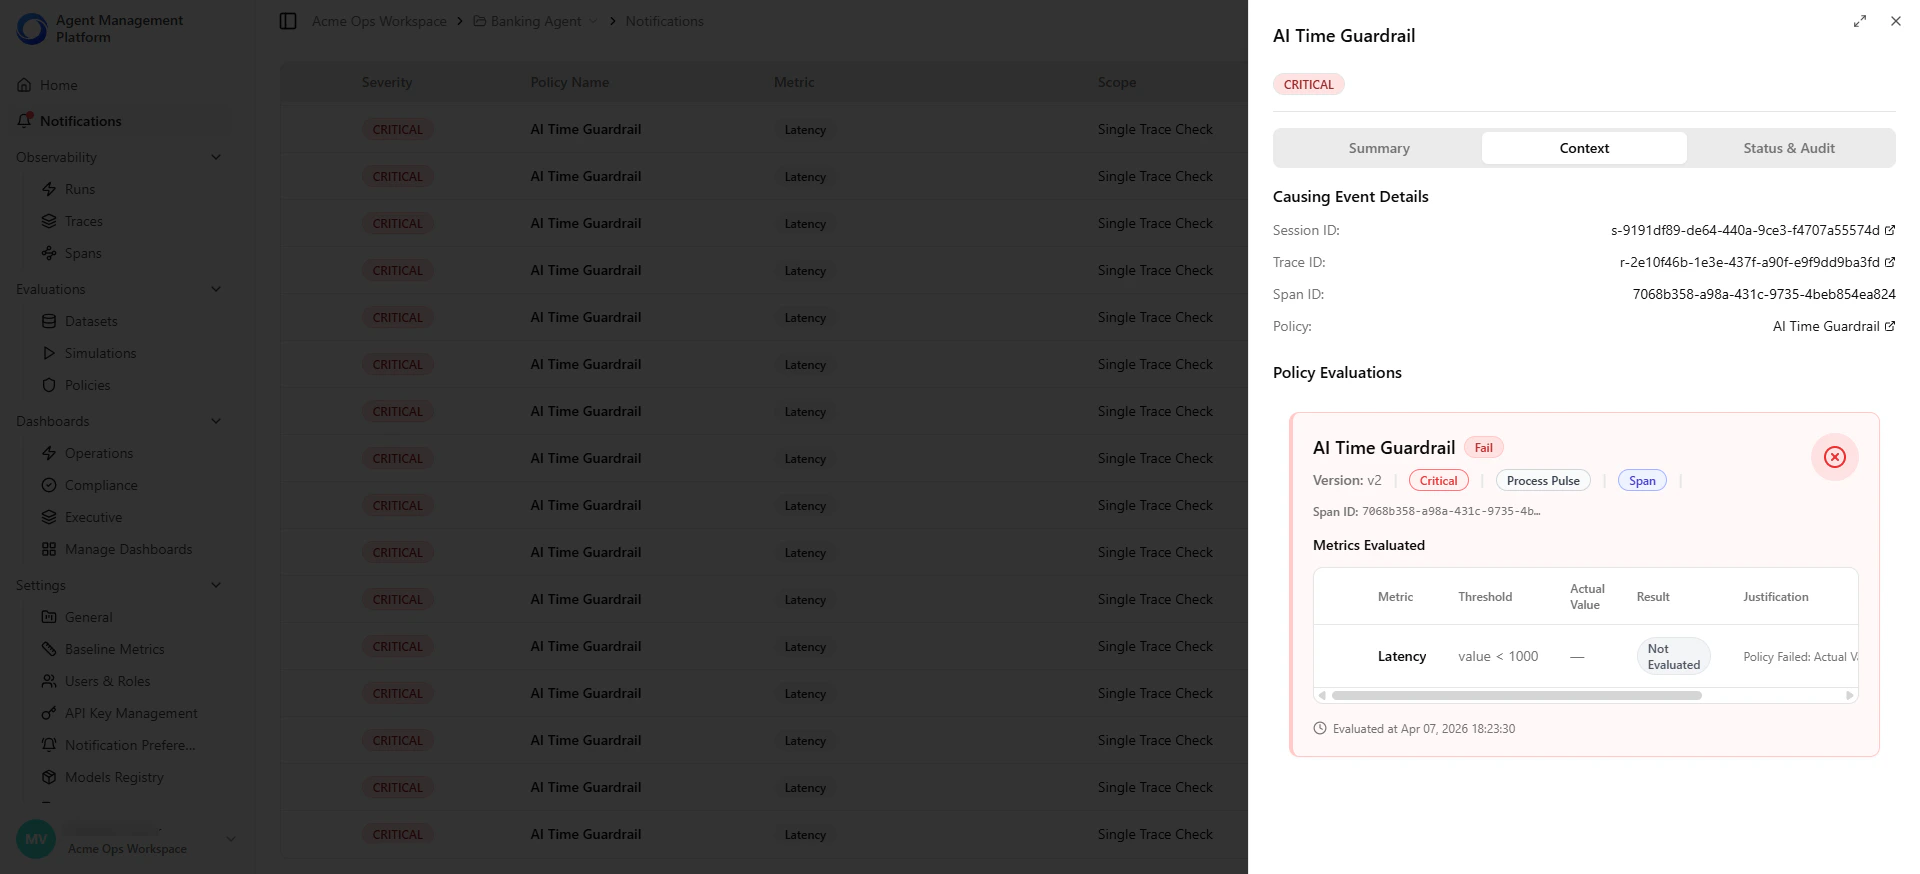
Task: Click the Traces layers icon
Action: point(49,221)
